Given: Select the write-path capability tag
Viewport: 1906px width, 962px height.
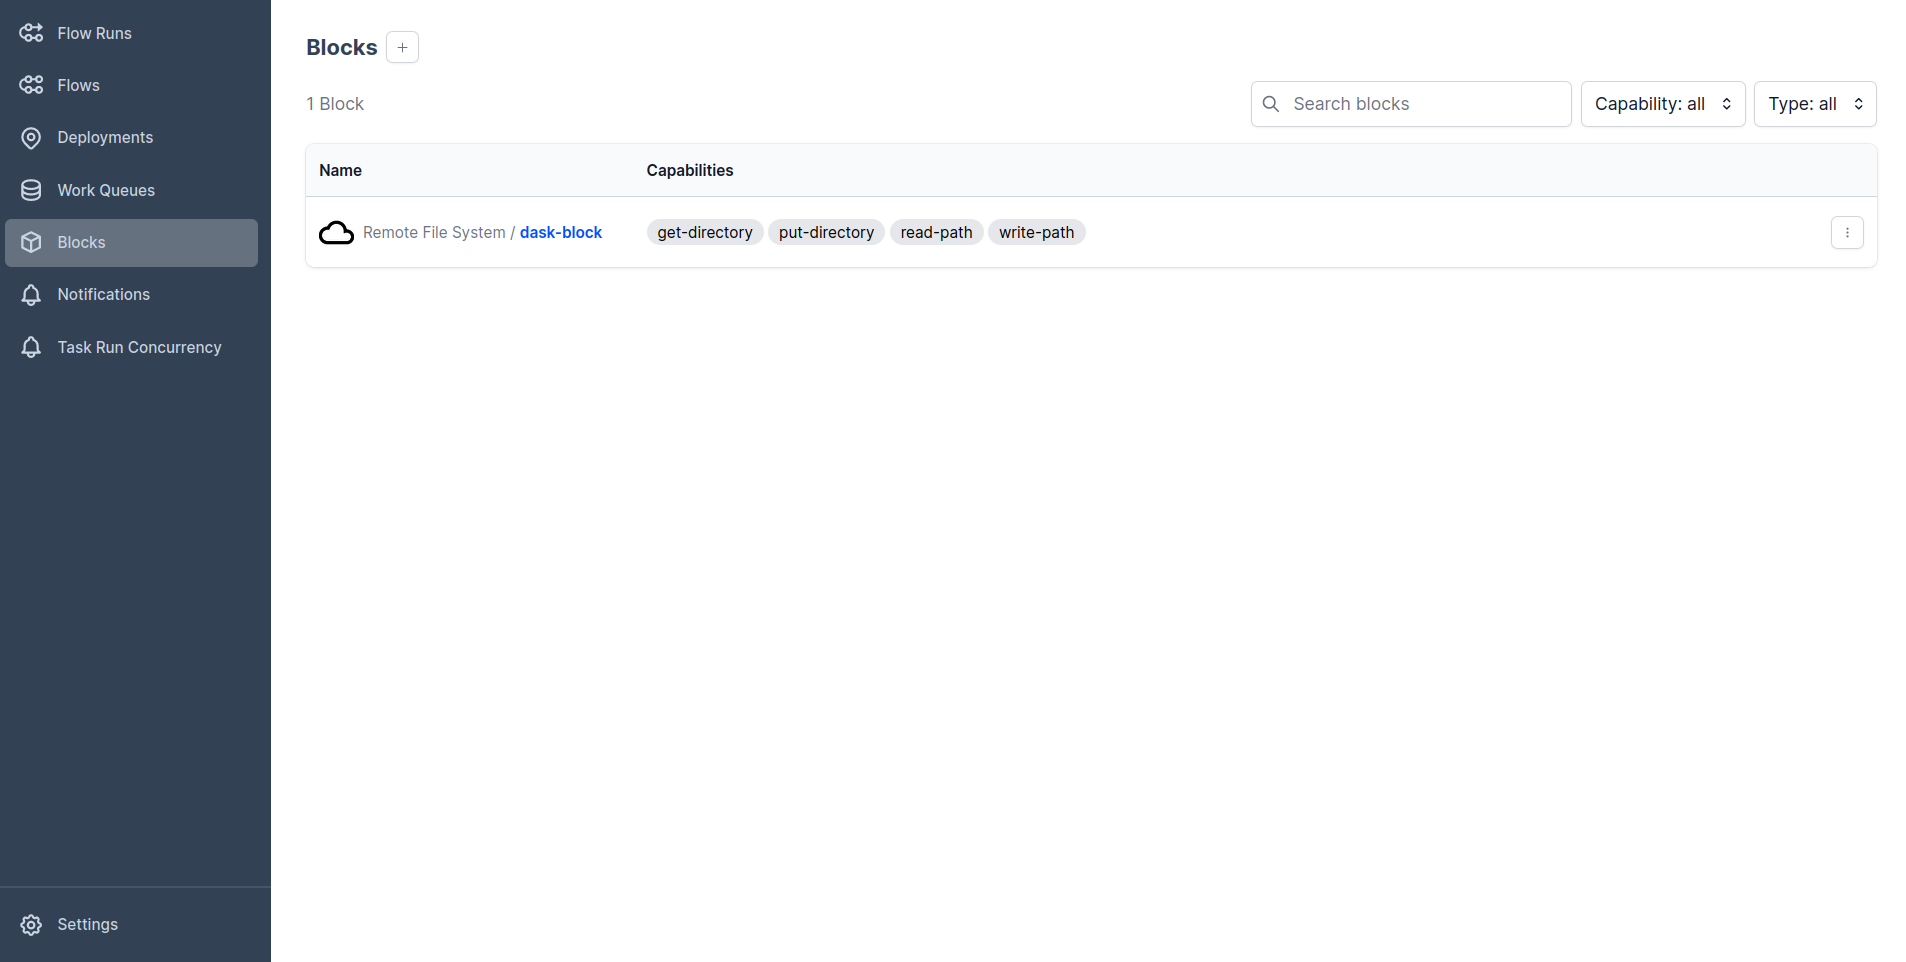Looking at the screenshot, I should [x=1036, y=232].
